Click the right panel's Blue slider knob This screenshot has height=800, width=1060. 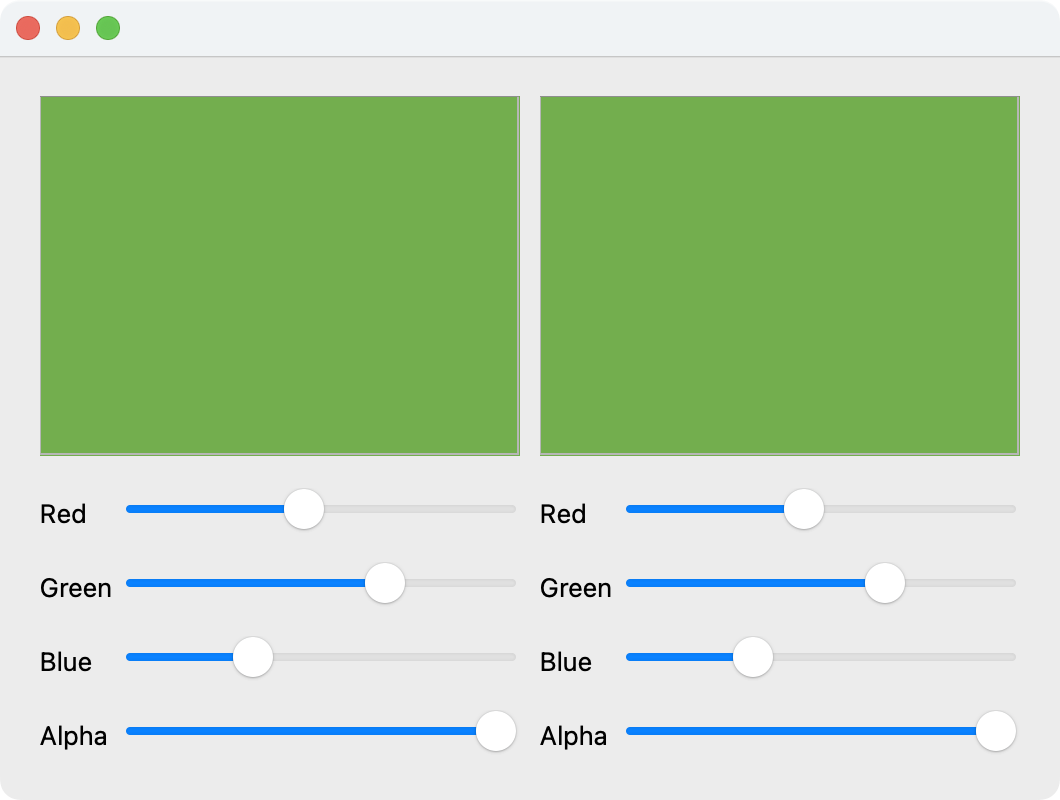[753, 657]
